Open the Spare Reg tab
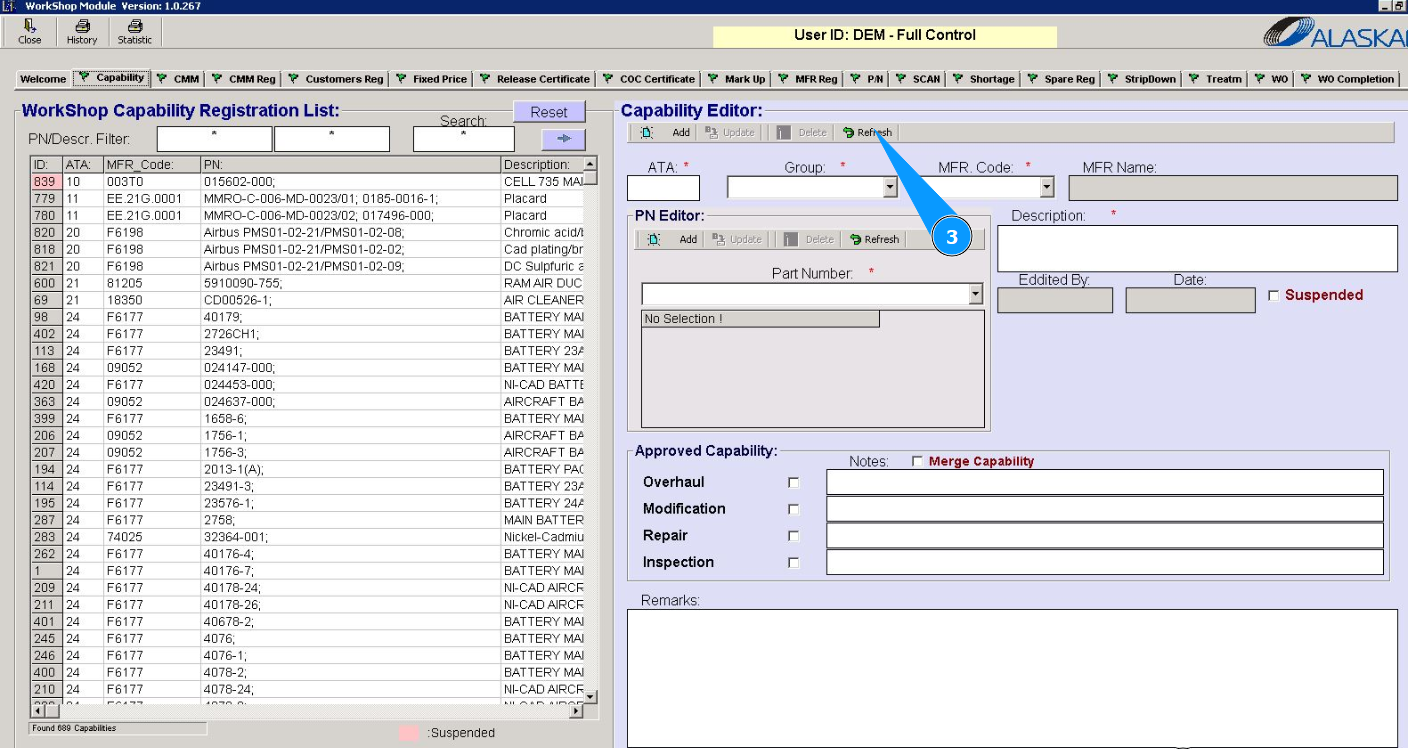The width and height of the screenshot is (1408, 749). (x=1062, y=79)
